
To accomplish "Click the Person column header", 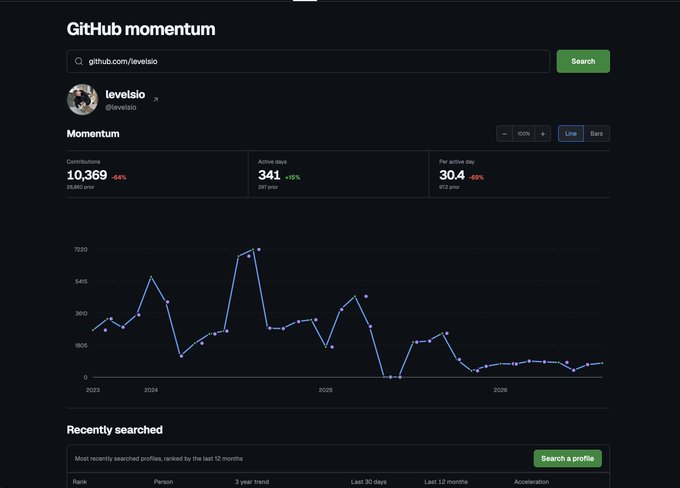I will [163, 481].
